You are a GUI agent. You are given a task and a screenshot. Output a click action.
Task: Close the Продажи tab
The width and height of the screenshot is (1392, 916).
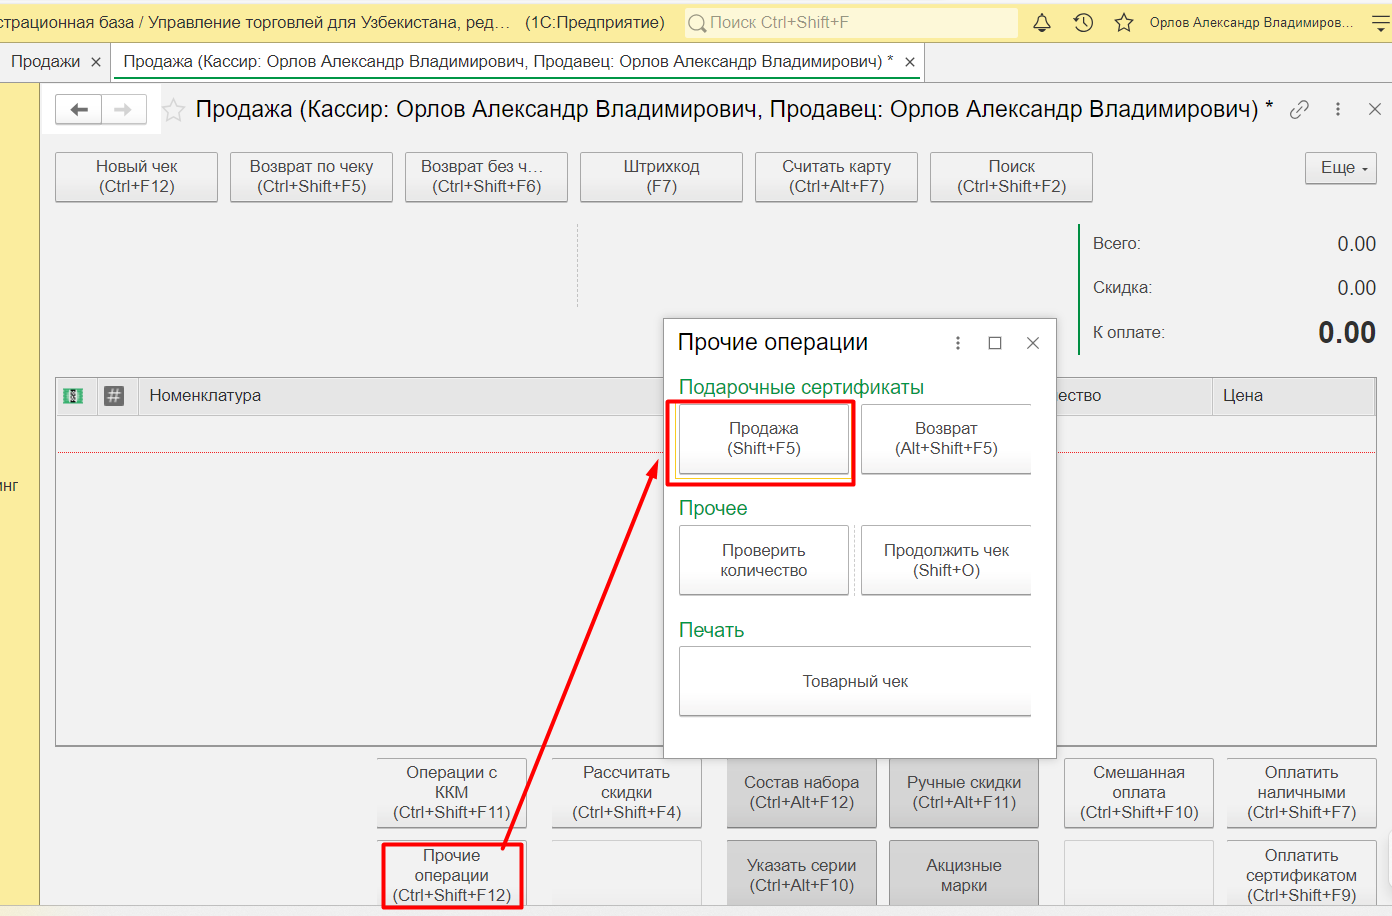(x=96, y=62)
